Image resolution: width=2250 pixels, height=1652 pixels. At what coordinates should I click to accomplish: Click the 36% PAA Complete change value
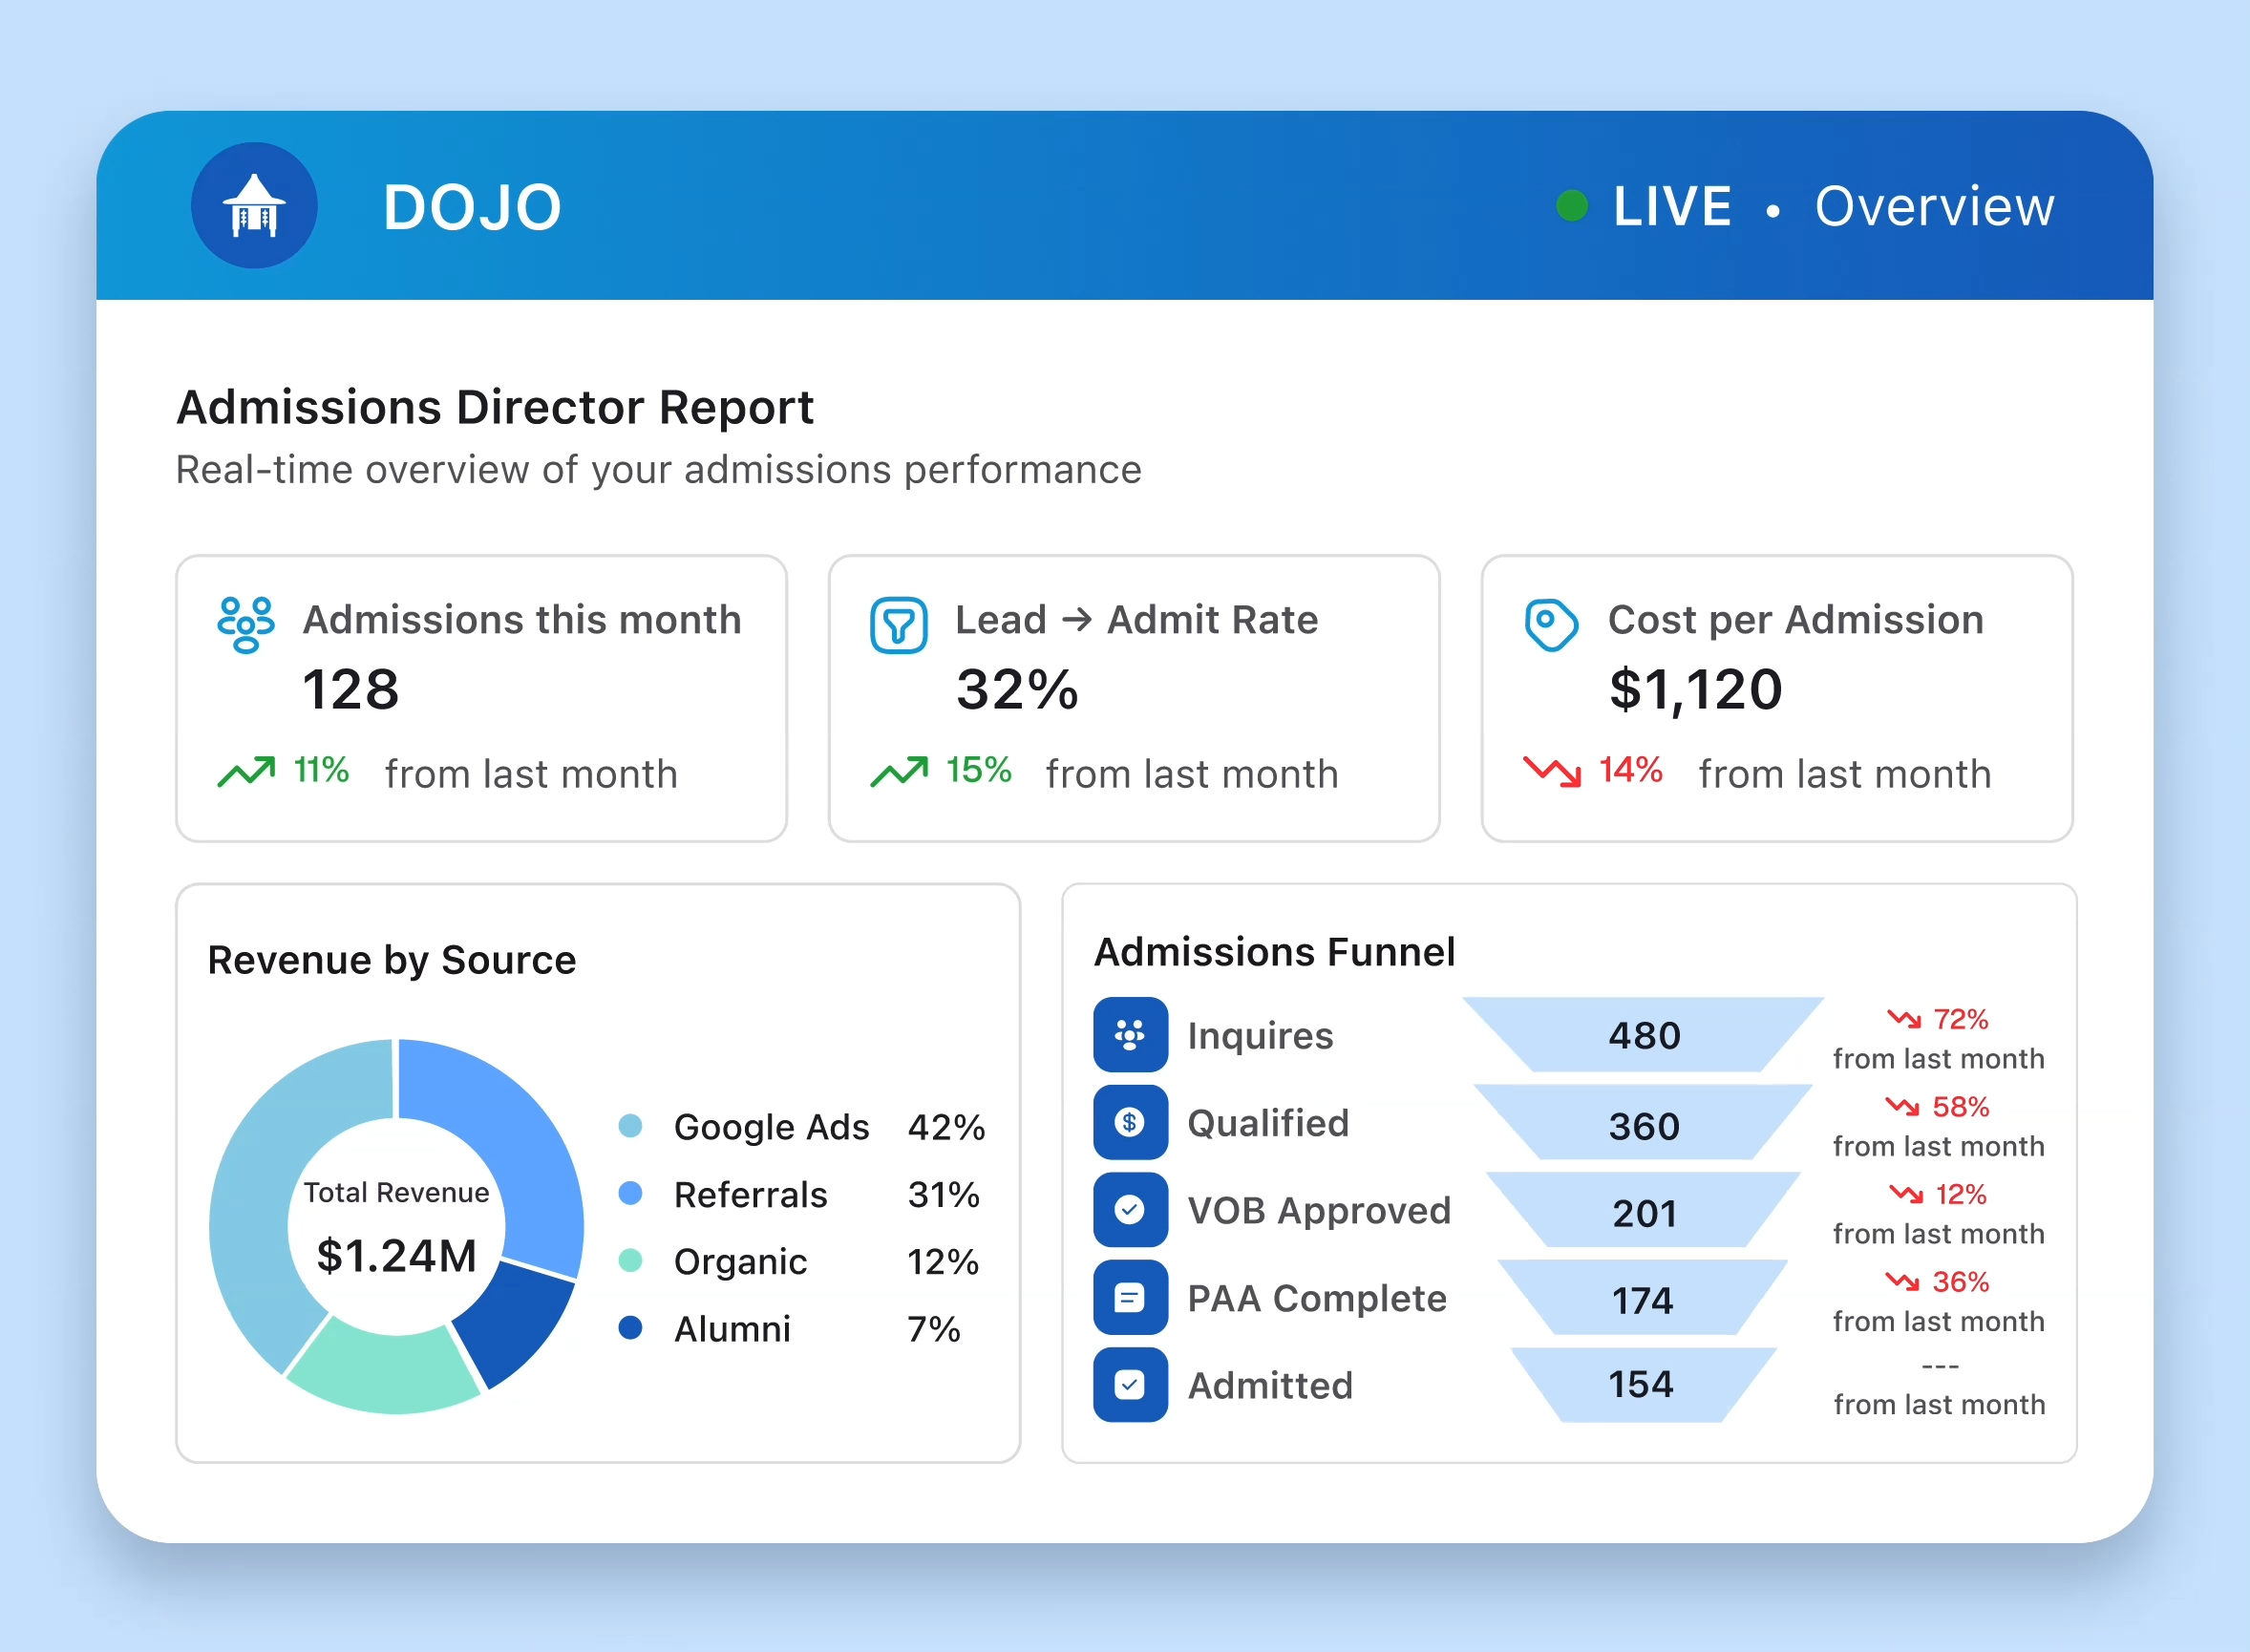pos(1960,1281)
